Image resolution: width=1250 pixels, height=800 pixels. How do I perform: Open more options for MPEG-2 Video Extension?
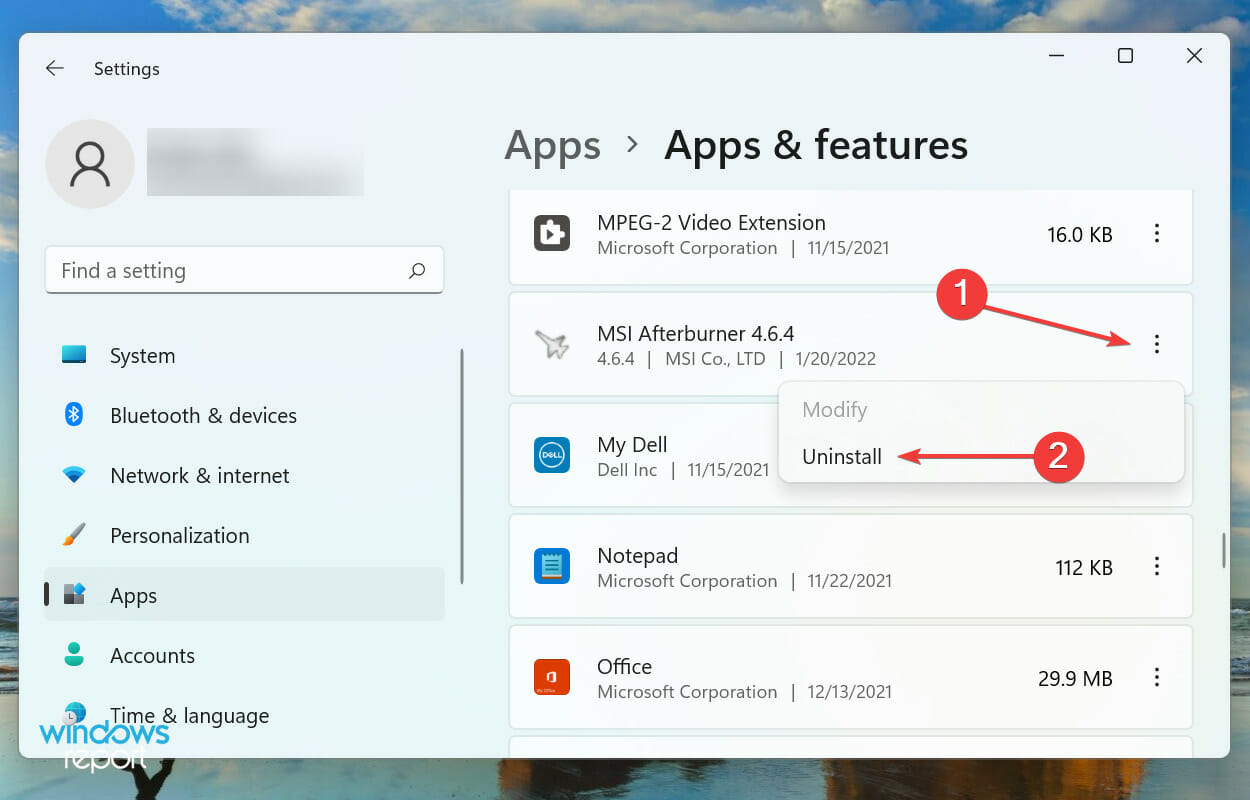[1157, 234]
